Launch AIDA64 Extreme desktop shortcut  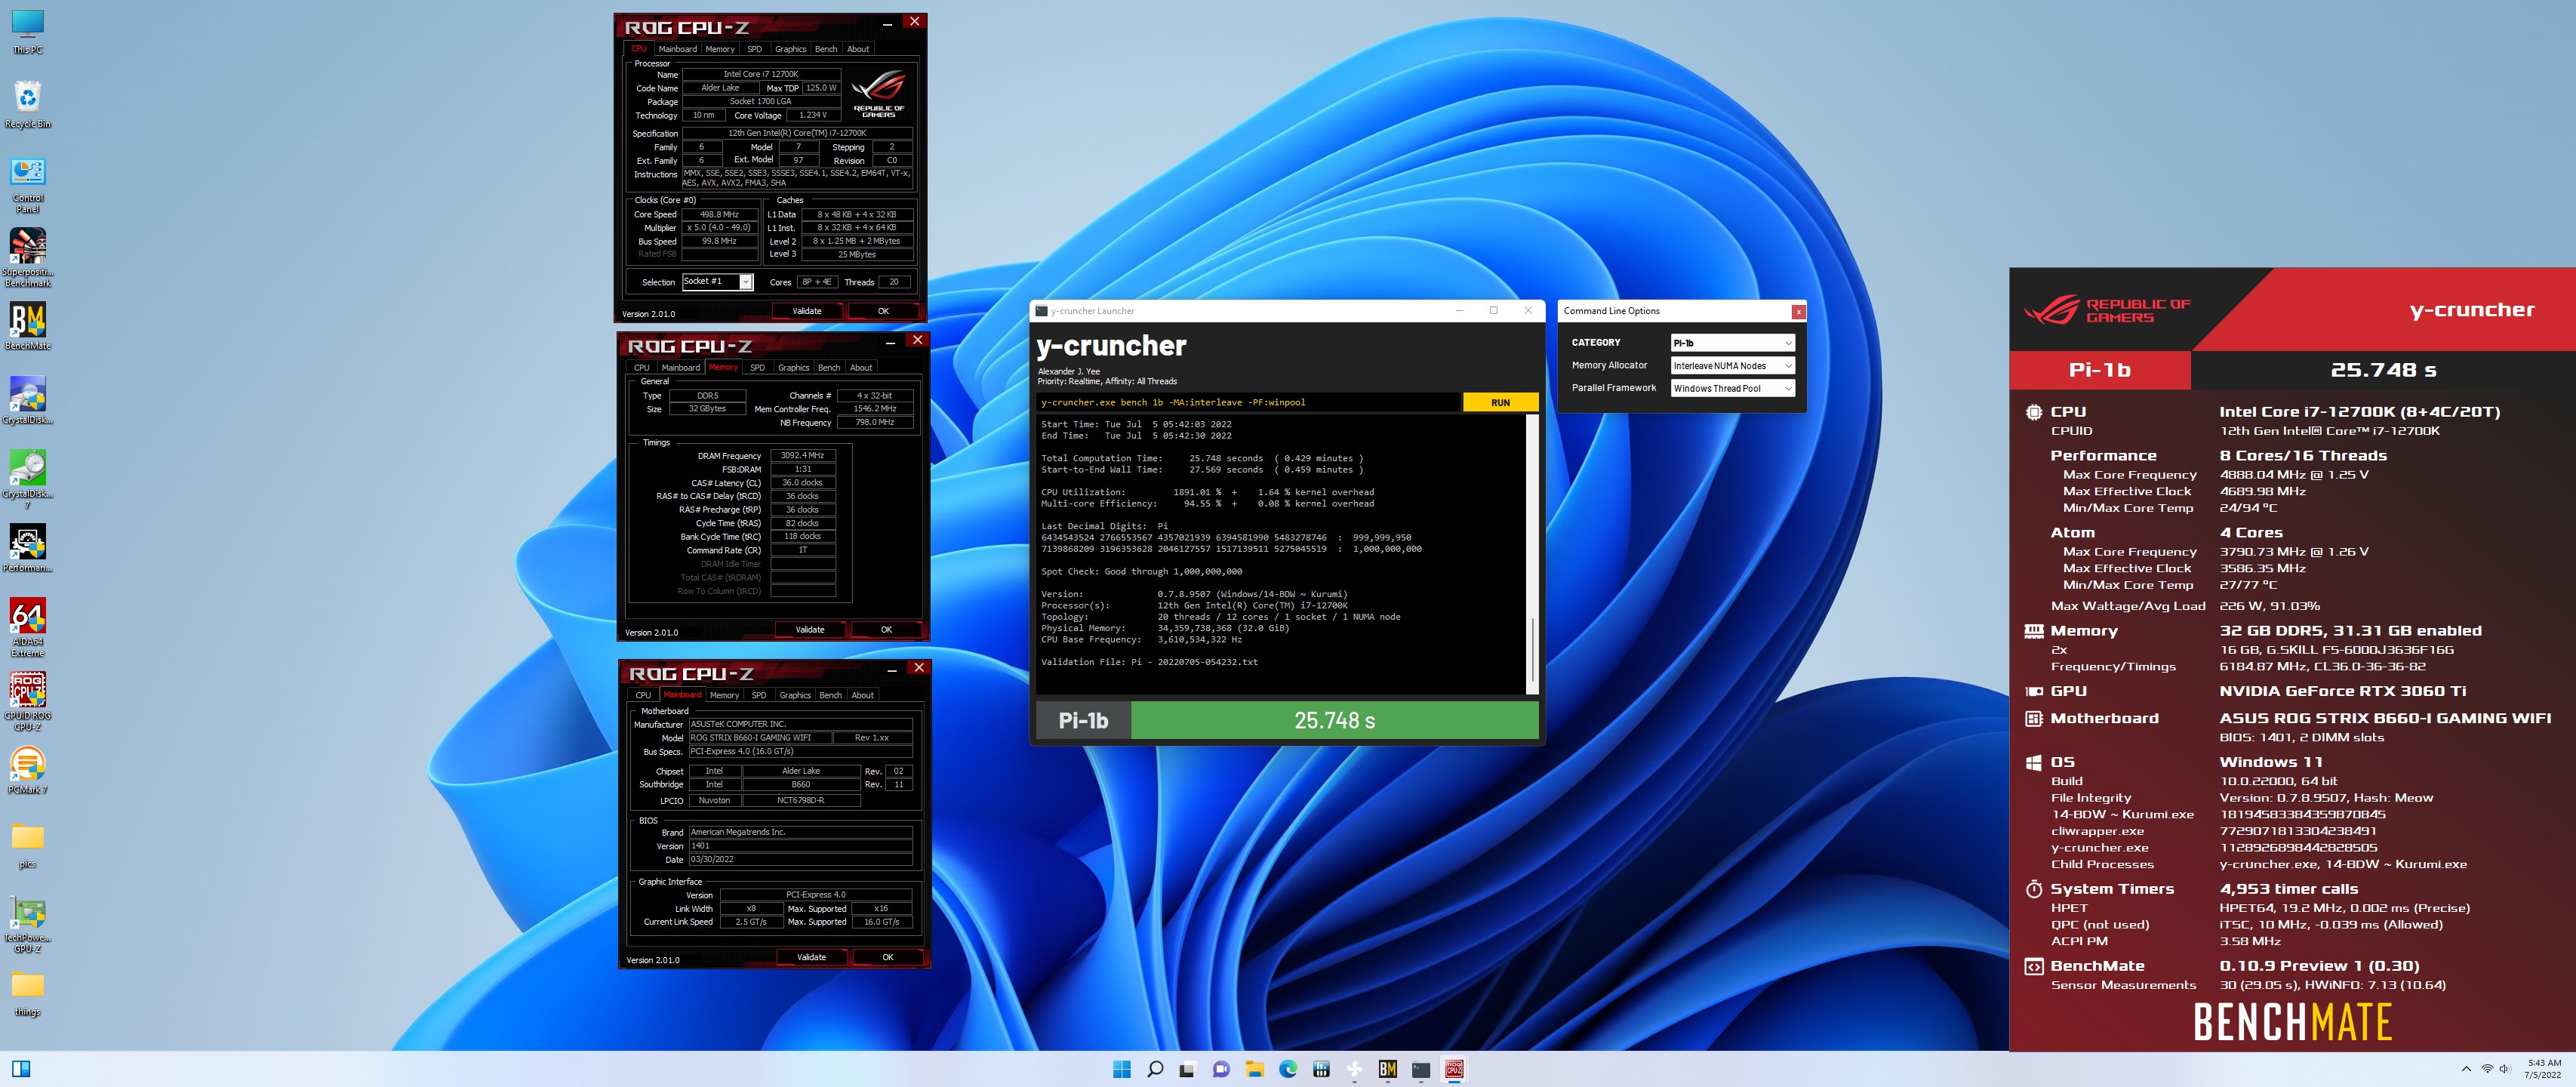[x=27, y=628]
